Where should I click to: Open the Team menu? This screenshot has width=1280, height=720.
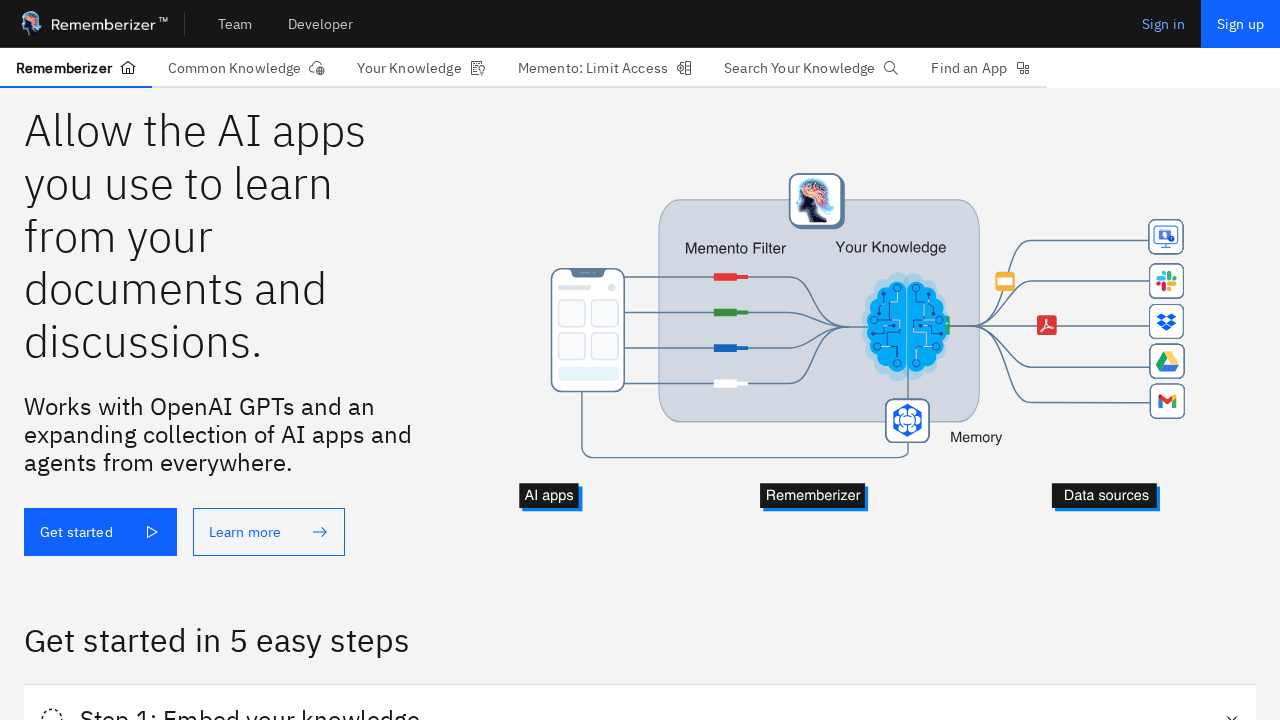tap(235, 24)
